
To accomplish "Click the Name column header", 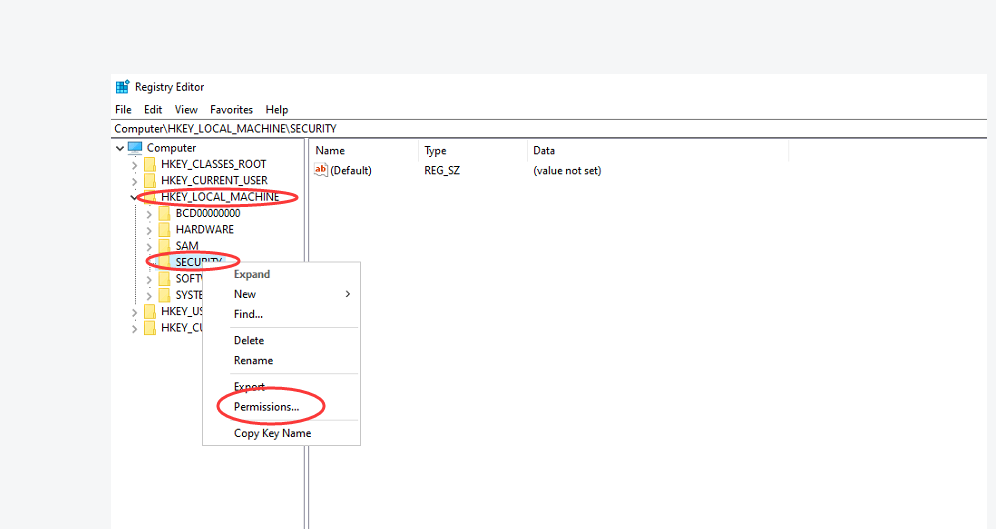I will 330,151.
